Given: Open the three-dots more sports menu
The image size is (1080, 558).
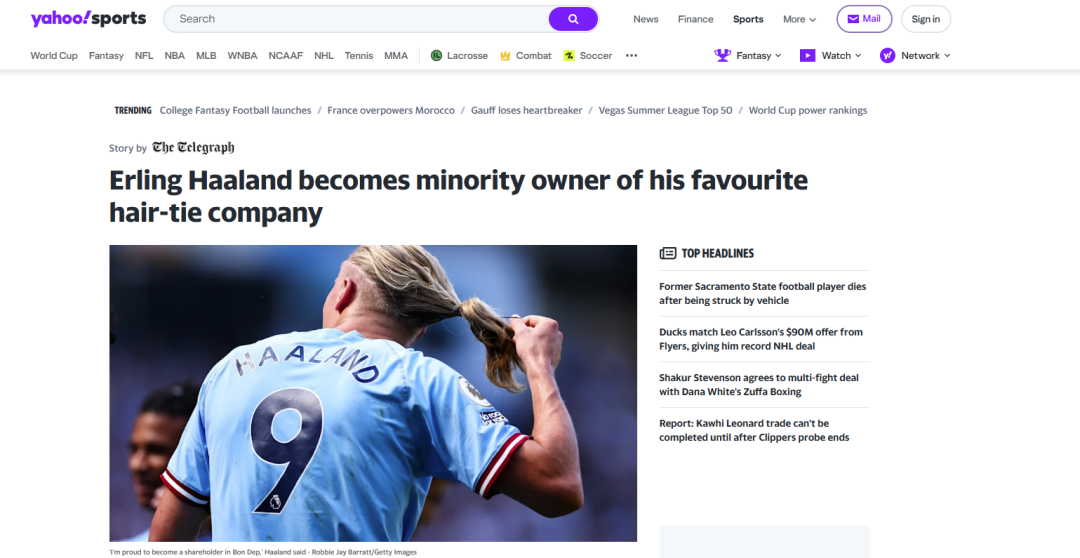Looking at the screenshot, I should pos(632,56).
